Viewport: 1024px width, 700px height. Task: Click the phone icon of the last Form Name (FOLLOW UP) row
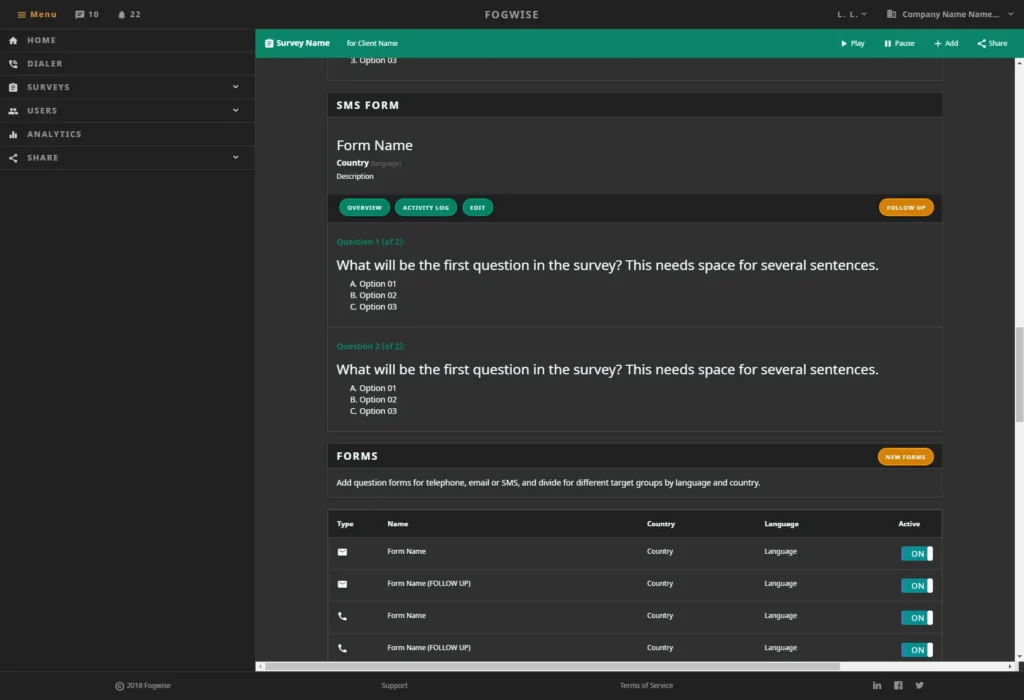342,648
